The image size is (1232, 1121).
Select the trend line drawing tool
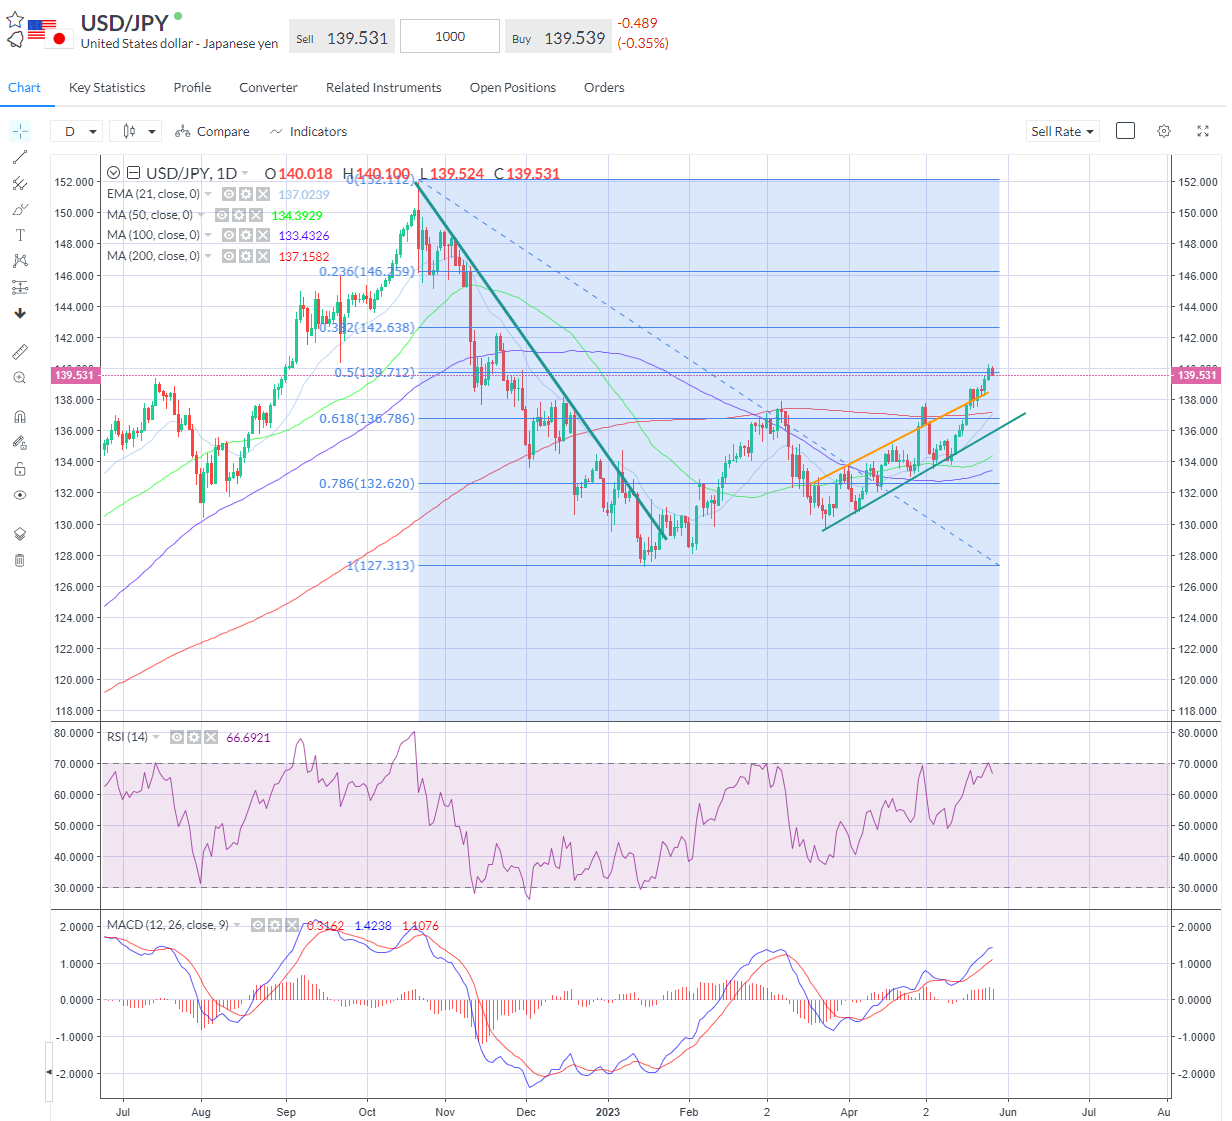[20, 157]
